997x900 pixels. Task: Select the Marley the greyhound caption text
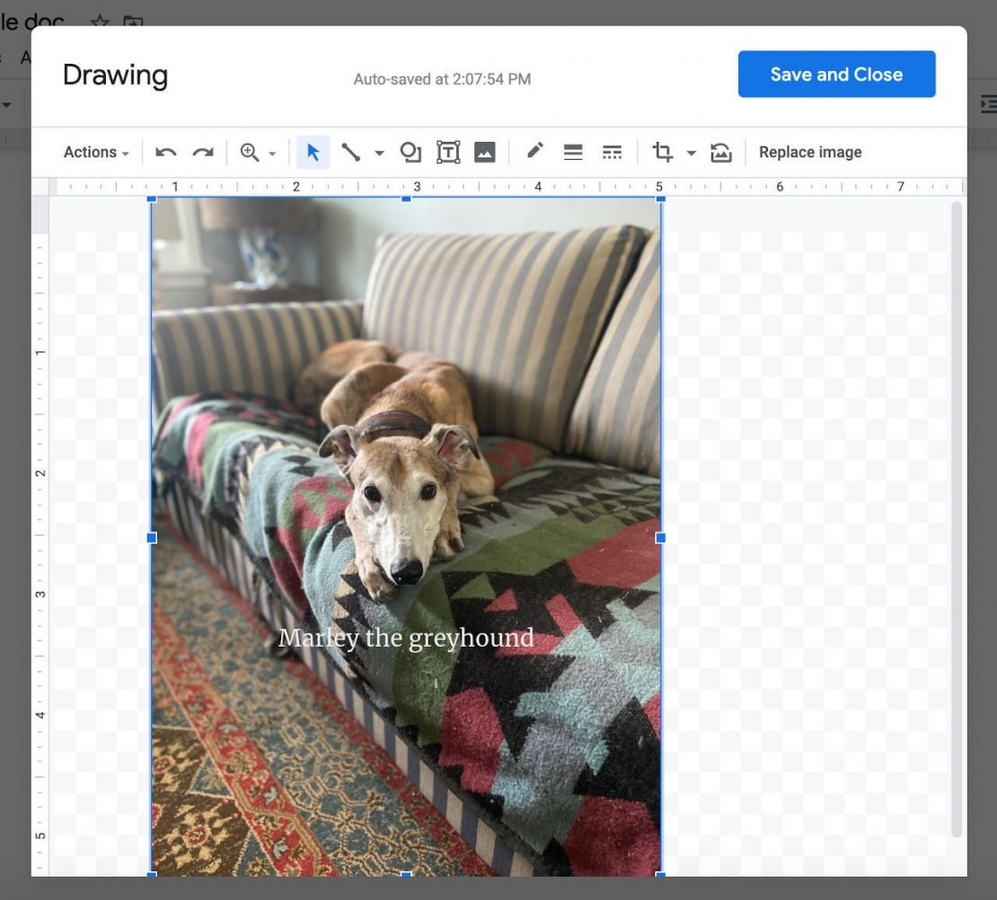pos(405,637)
